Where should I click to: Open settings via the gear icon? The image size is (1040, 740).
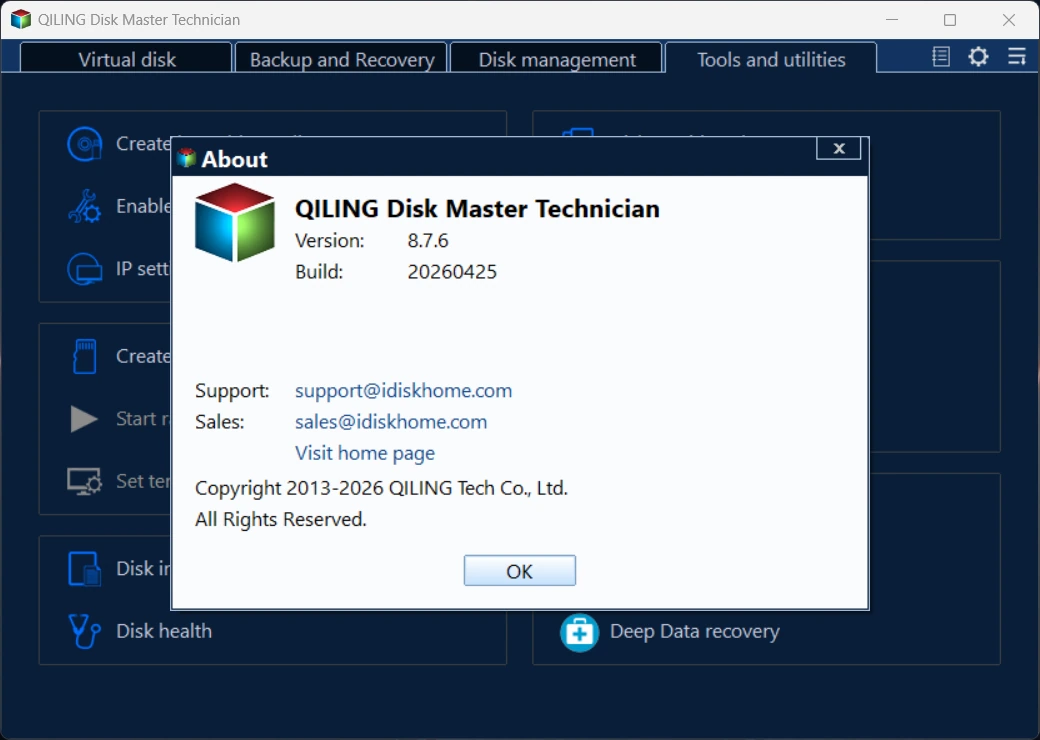(978, 56)
